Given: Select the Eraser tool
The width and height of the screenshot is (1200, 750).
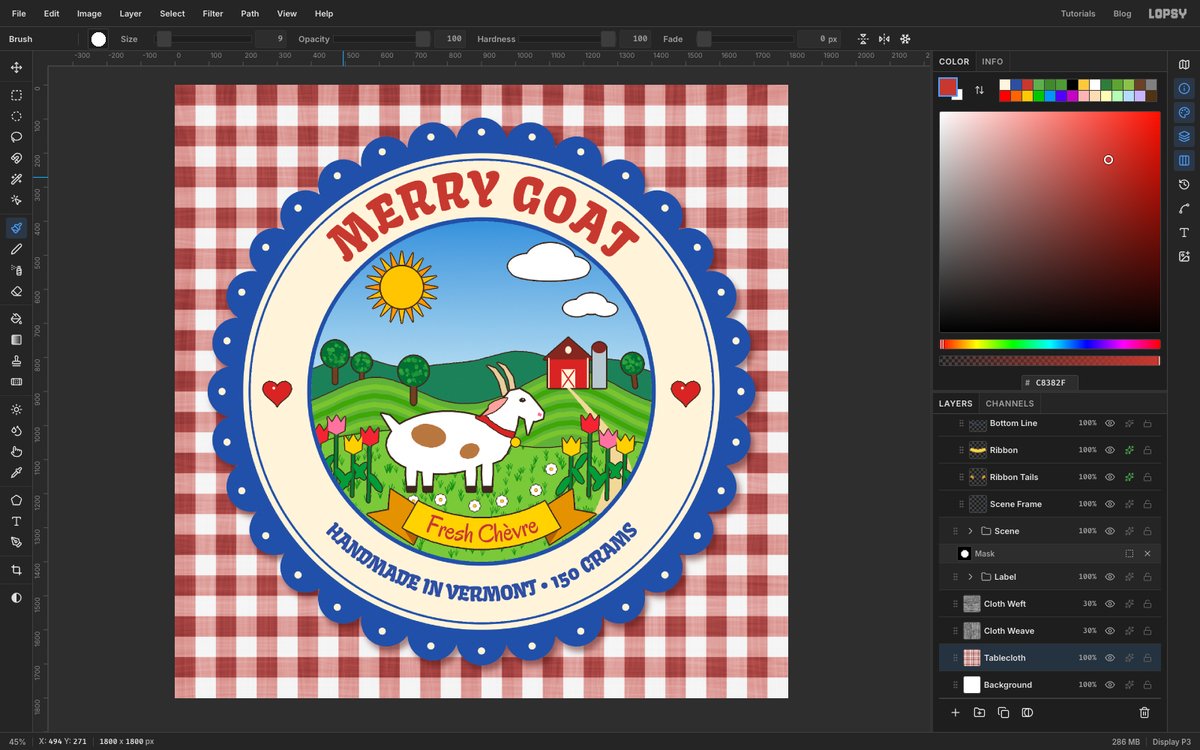Looking at the screenshot, I should 16,291.
